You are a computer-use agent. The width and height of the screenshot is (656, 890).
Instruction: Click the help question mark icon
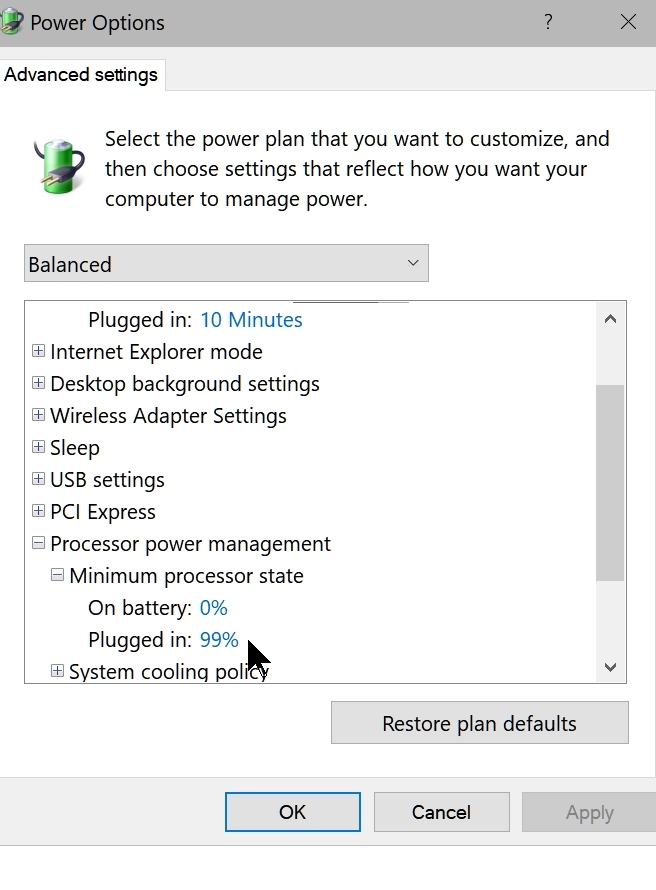pos(548,22)
